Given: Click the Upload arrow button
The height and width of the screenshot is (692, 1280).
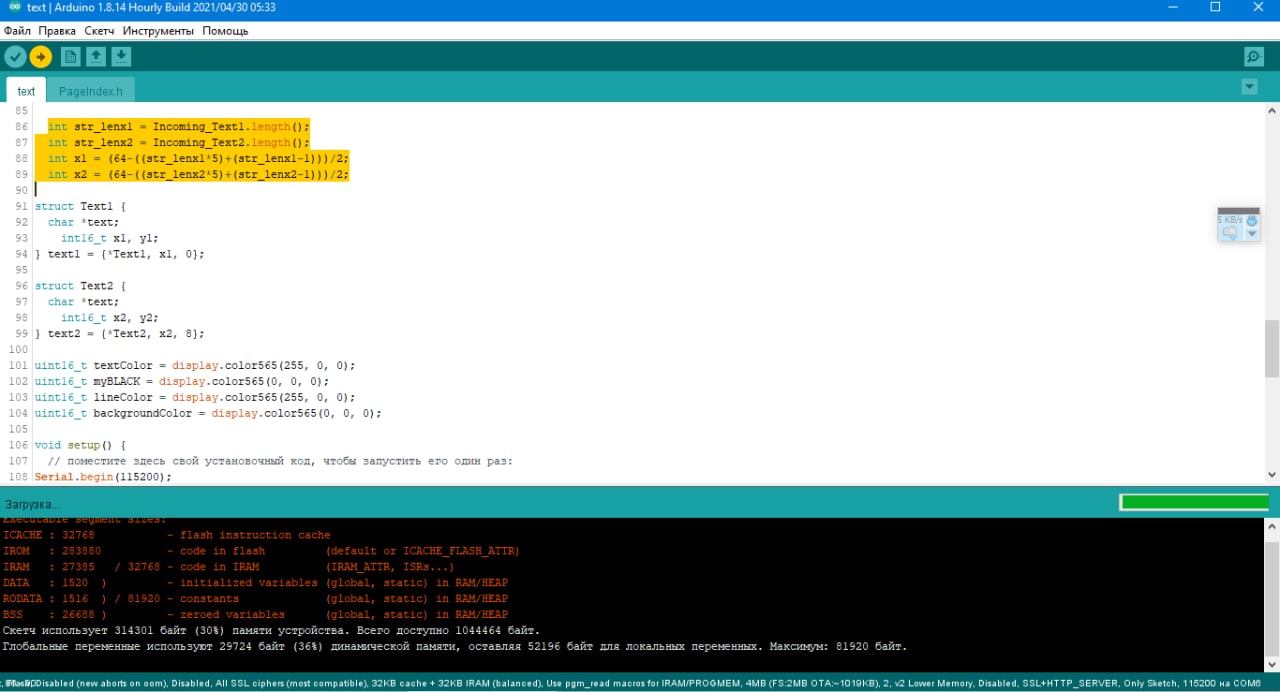Looking at the screenshot, I should click(x=40, y=57).
